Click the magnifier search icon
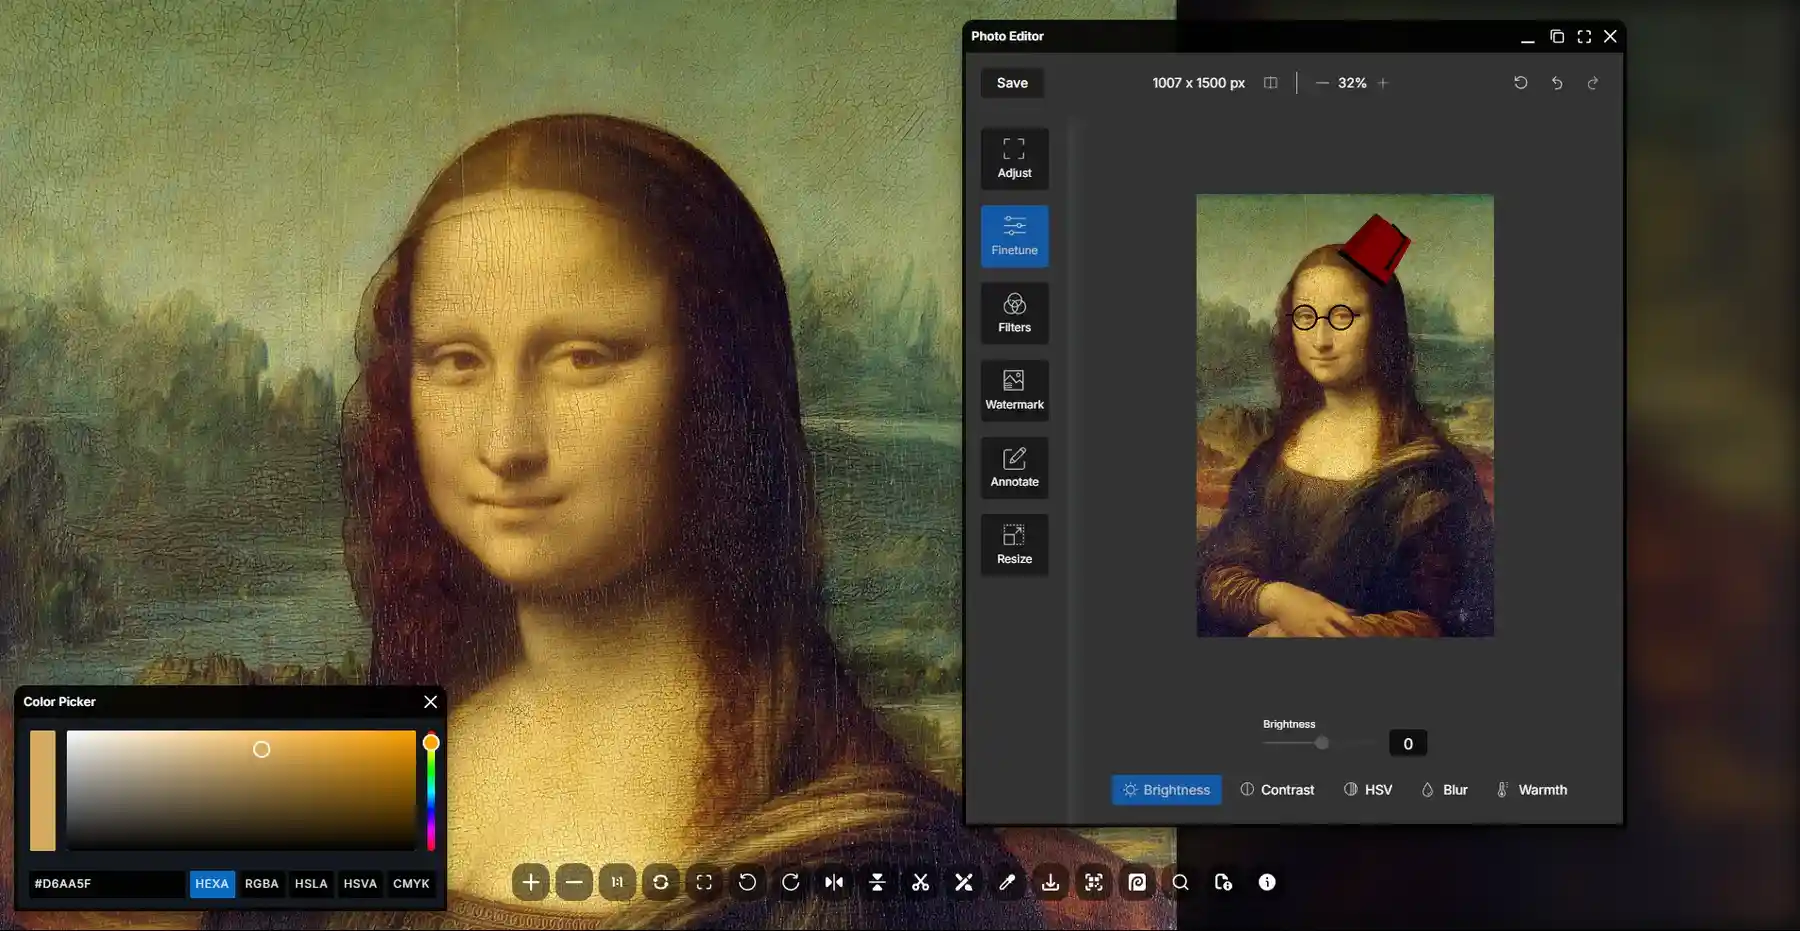The image size is (1800, 931). click(1180, 882)
